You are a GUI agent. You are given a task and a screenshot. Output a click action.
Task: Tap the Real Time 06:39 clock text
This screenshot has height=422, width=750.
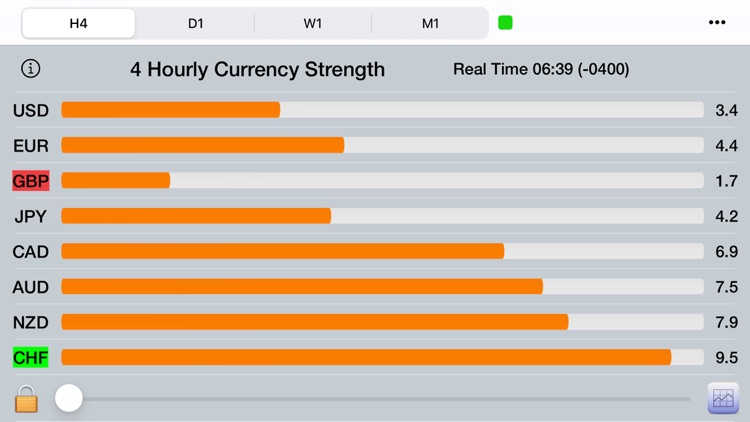541,70
